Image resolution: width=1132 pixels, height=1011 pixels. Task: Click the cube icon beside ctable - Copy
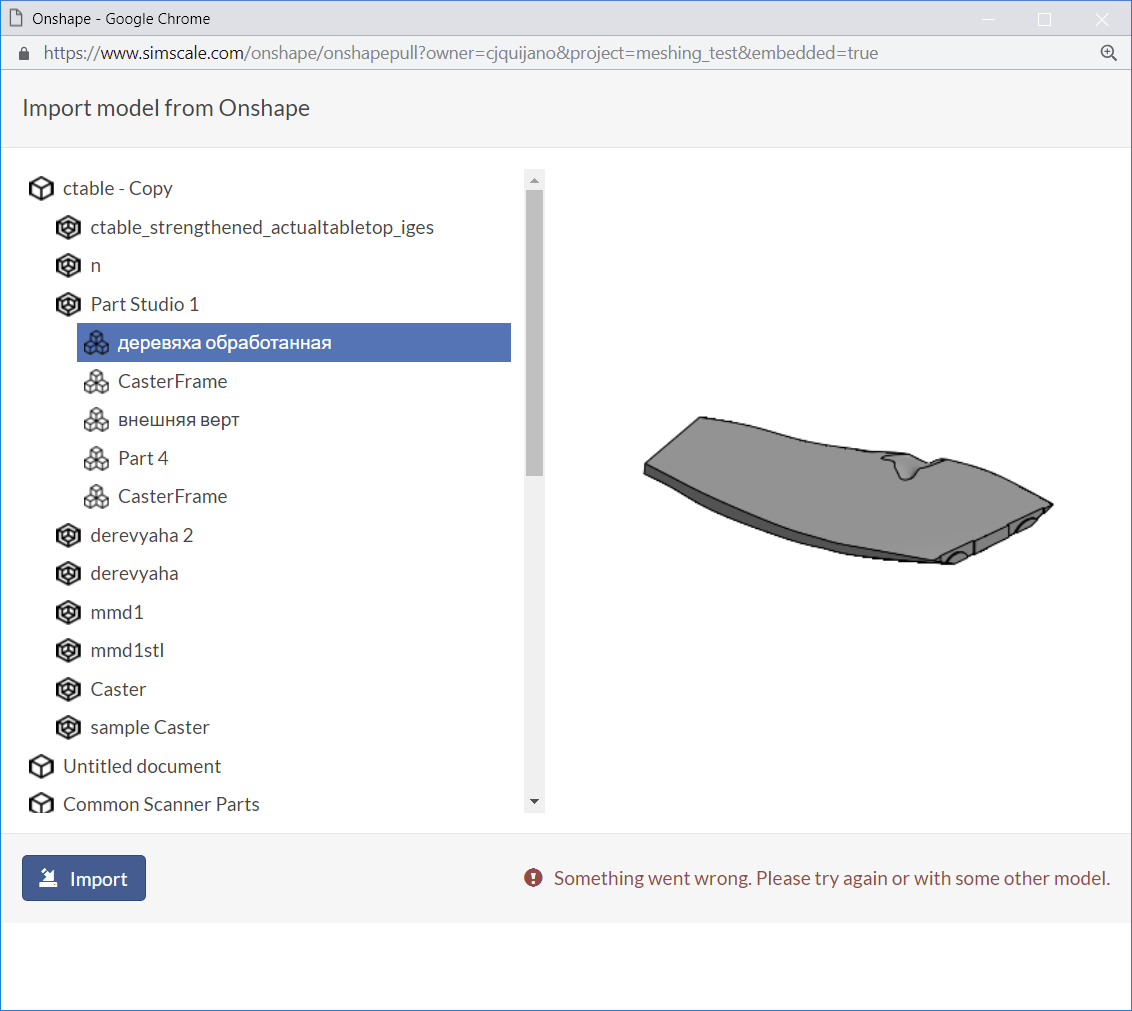41,188
